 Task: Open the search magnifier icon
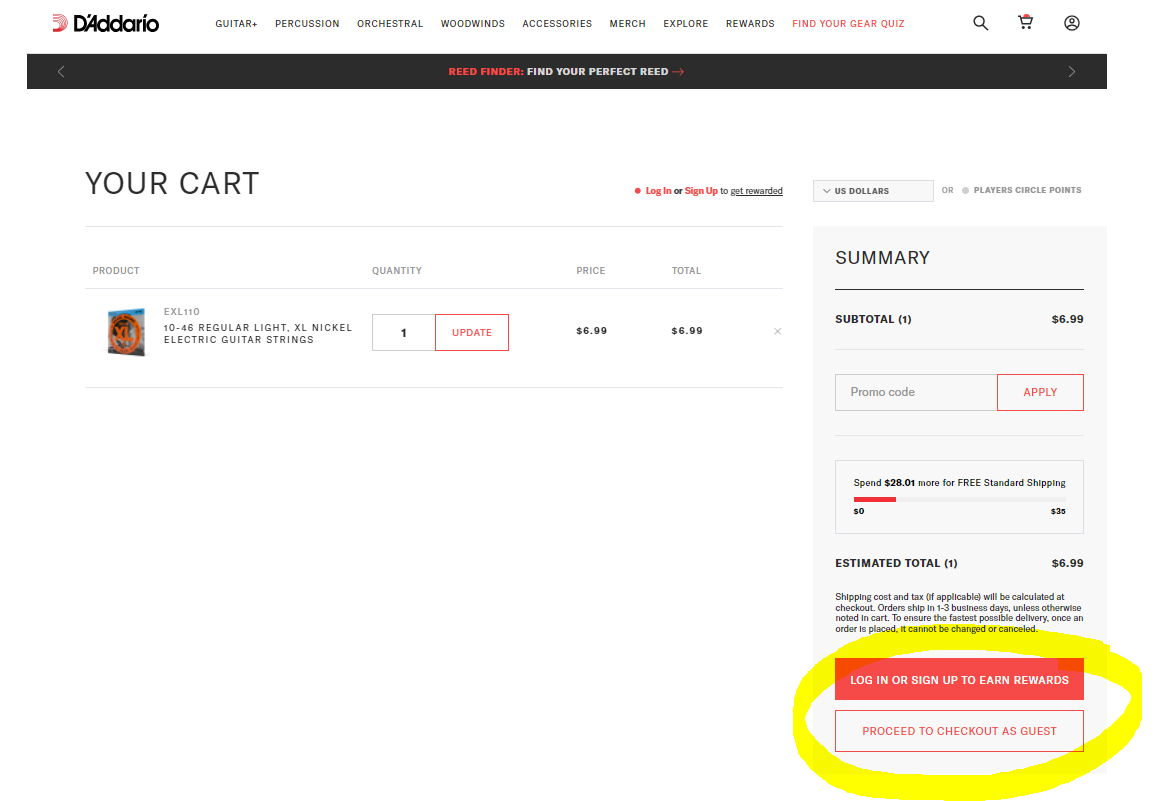click(981, 23)
